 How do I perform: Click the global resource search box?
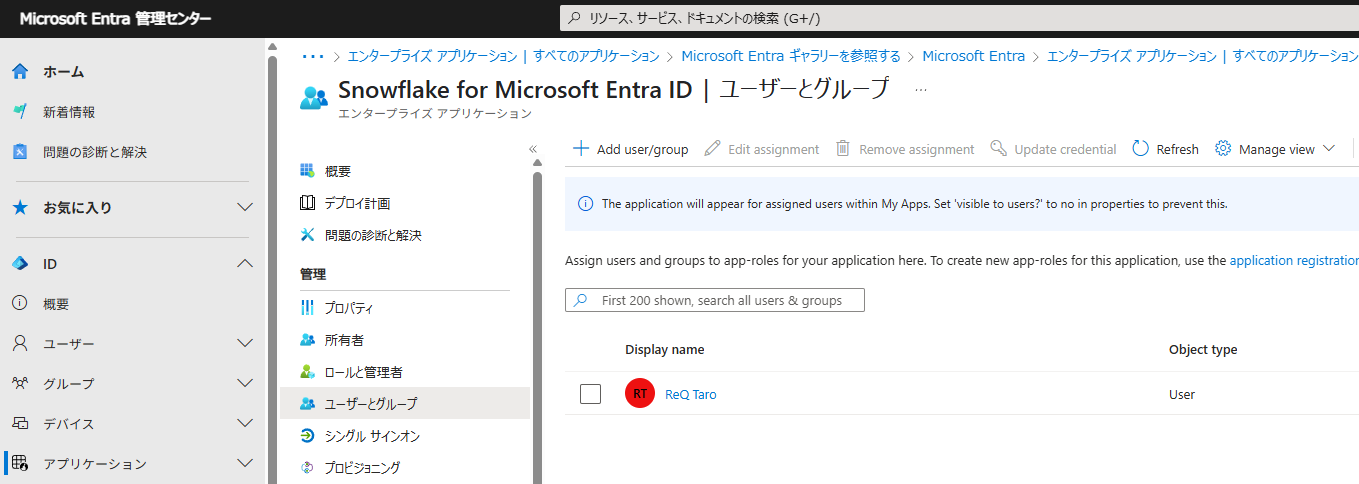point(958,18)
